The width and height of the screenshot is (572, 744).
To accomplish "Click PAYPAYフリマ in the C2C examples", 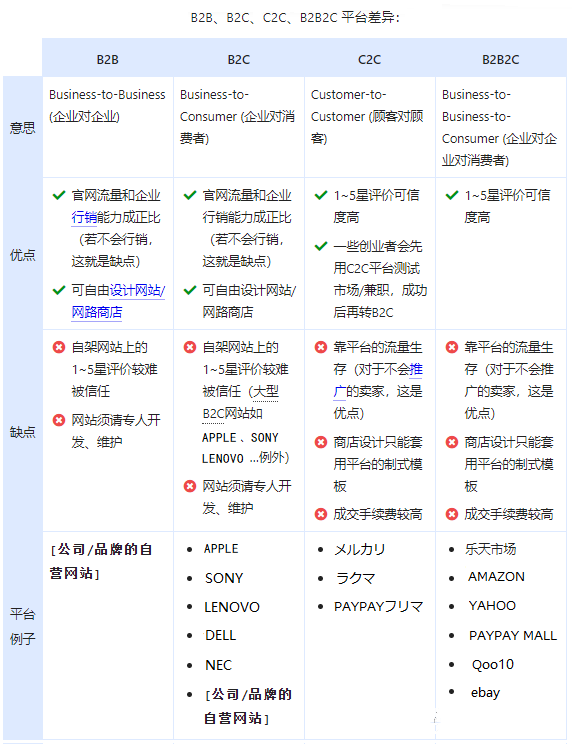I will [378, 606].
